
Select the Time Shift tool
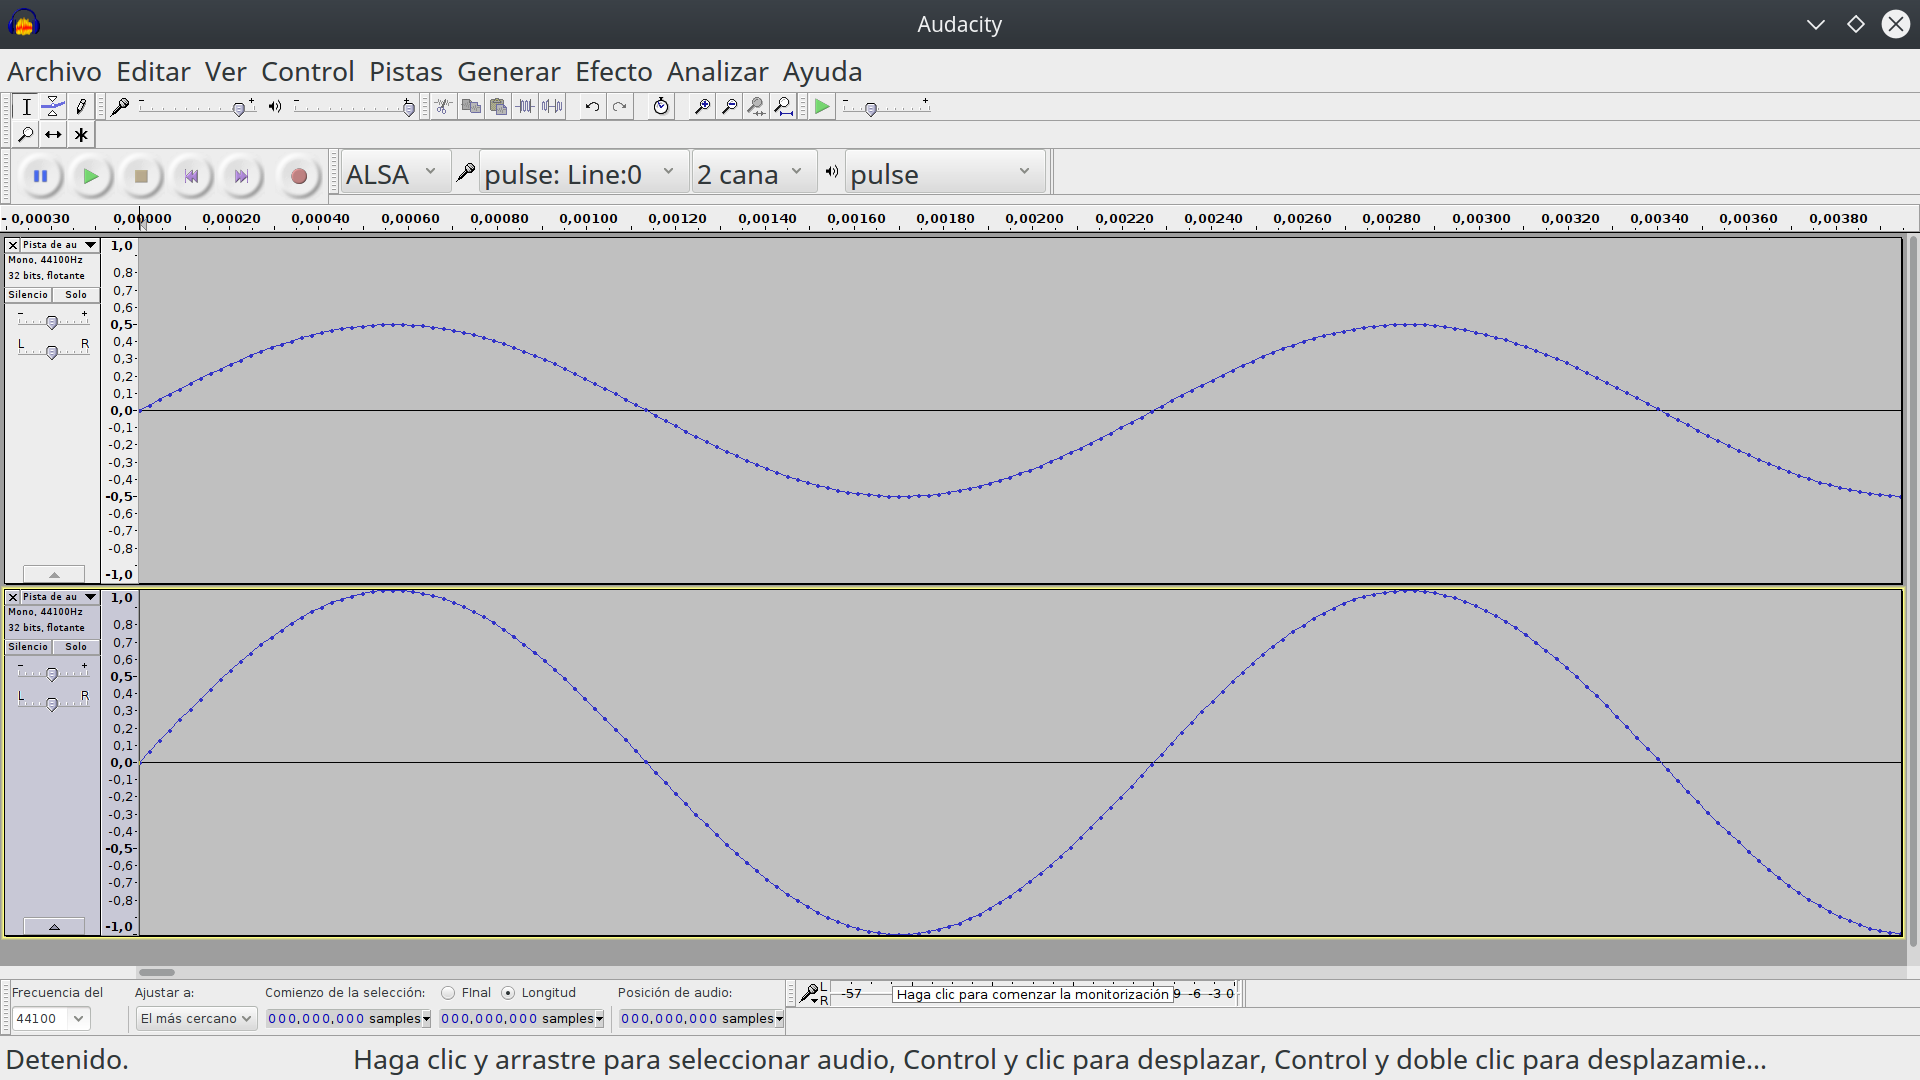coord(54,135)
